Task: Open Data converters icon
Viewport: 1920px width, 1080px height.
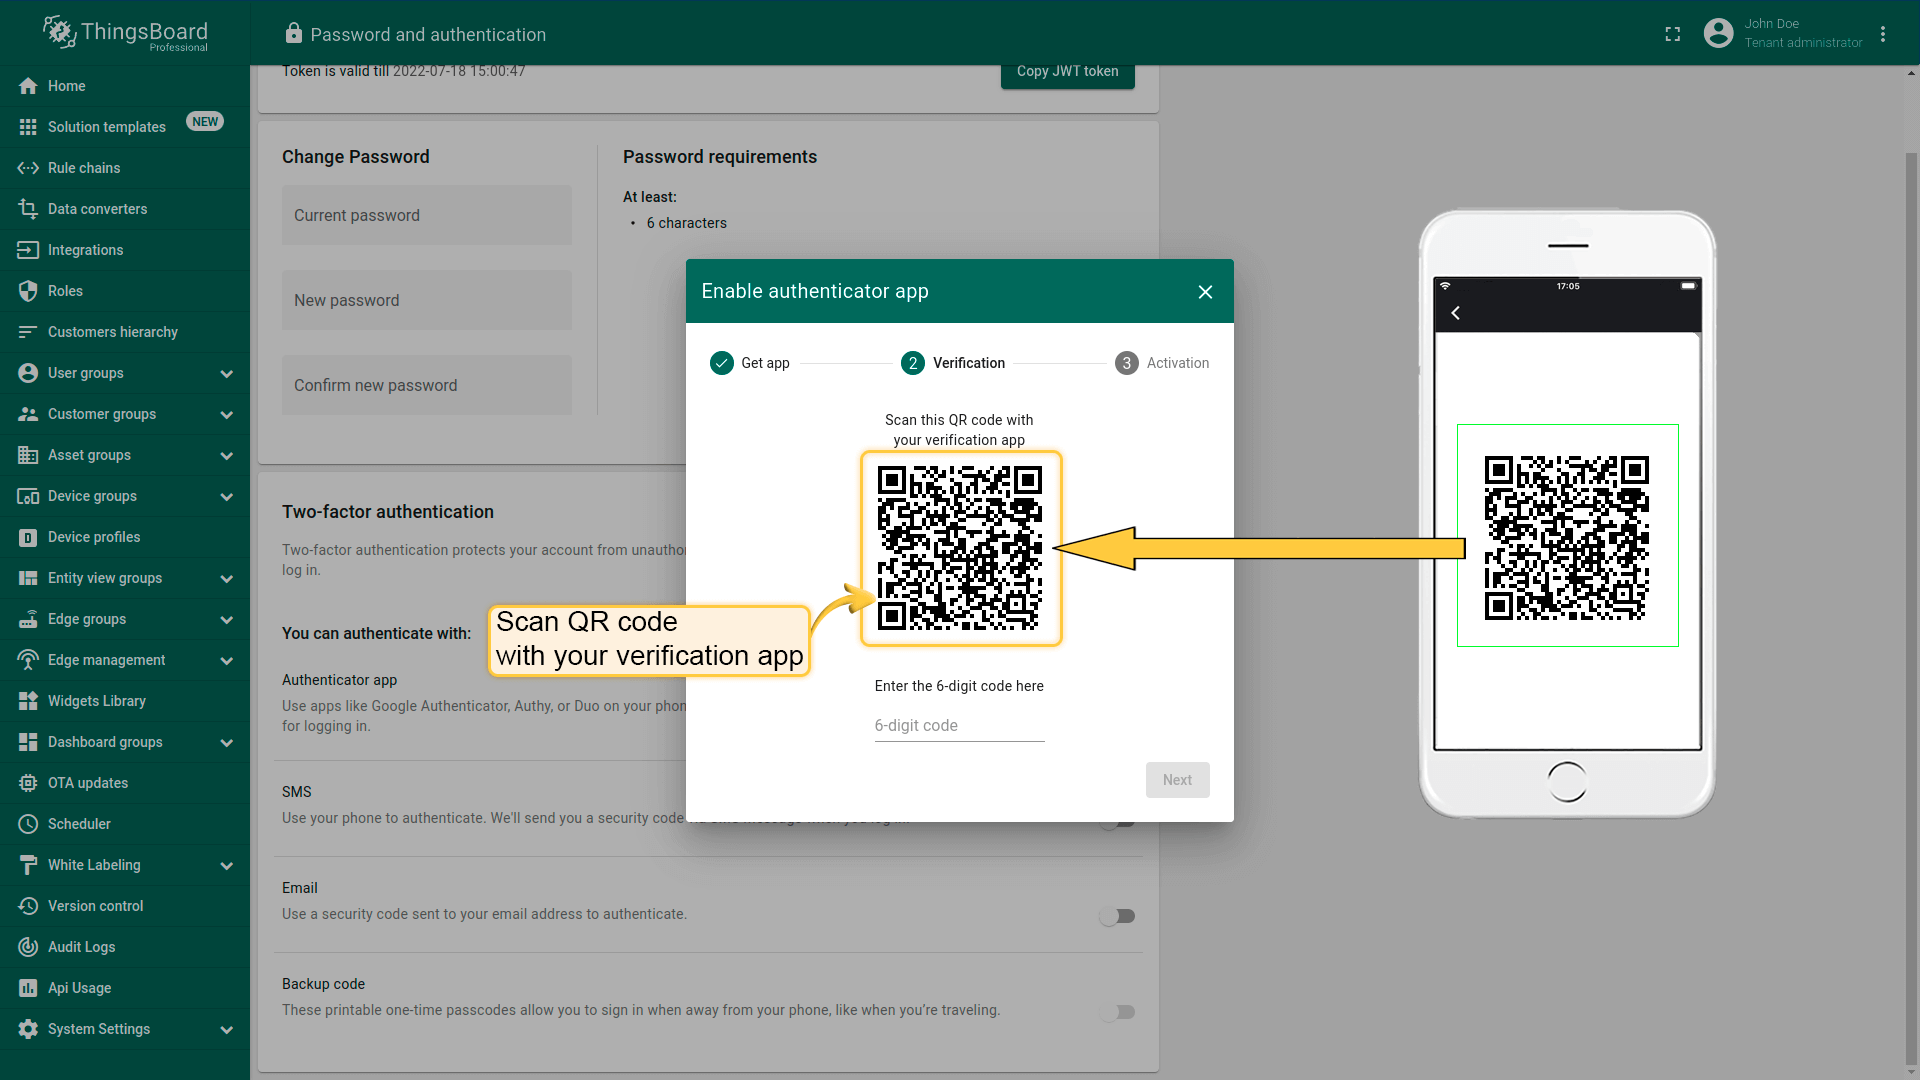Action: pyautogui.click(x=28, y=209)
